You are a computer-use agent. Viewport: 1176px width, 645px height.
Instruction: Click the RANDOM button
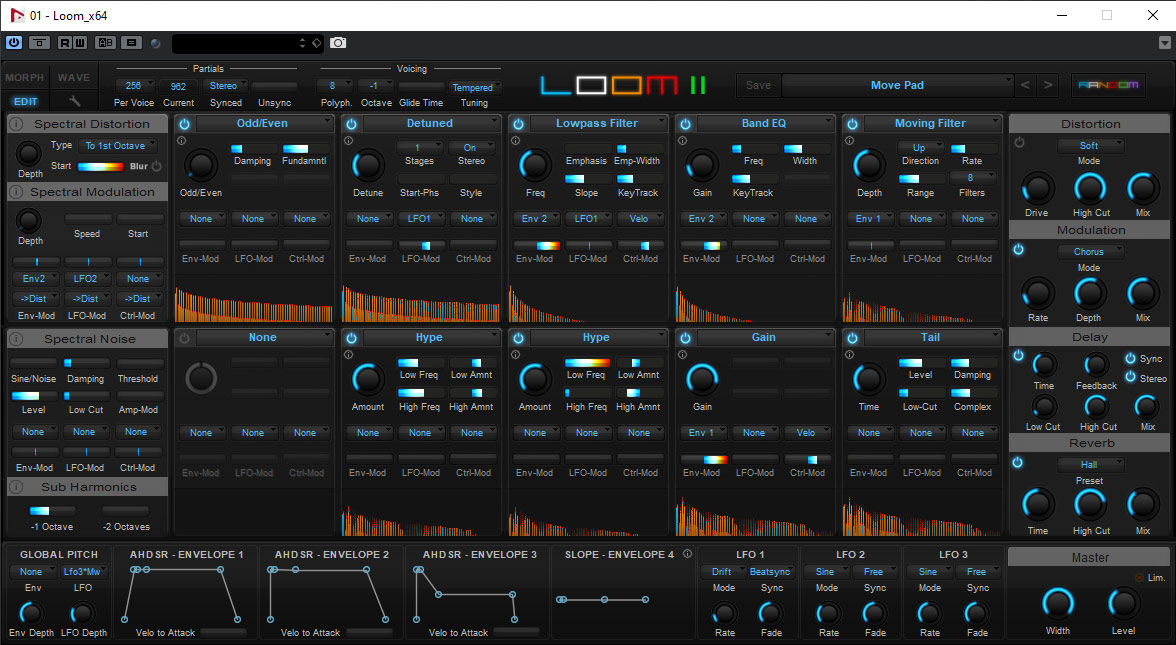1107,85
